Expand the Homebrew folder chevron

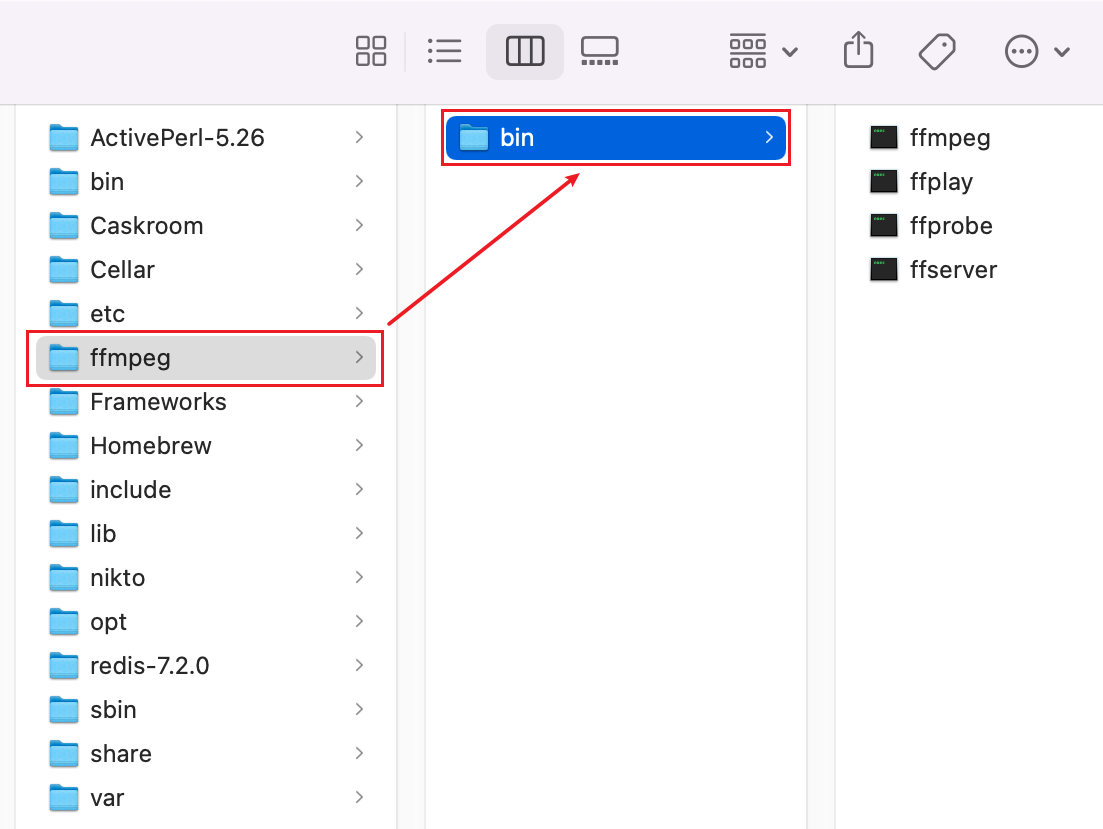pyautogui.click(x=359, y=446)
